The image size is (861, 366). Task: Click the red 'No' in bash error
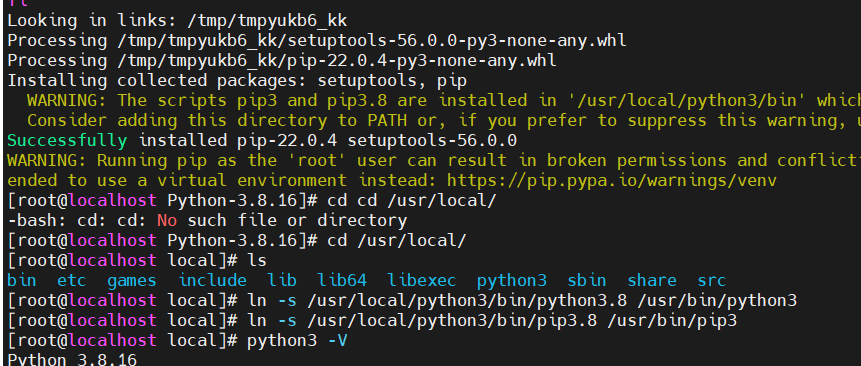(167, 220)
